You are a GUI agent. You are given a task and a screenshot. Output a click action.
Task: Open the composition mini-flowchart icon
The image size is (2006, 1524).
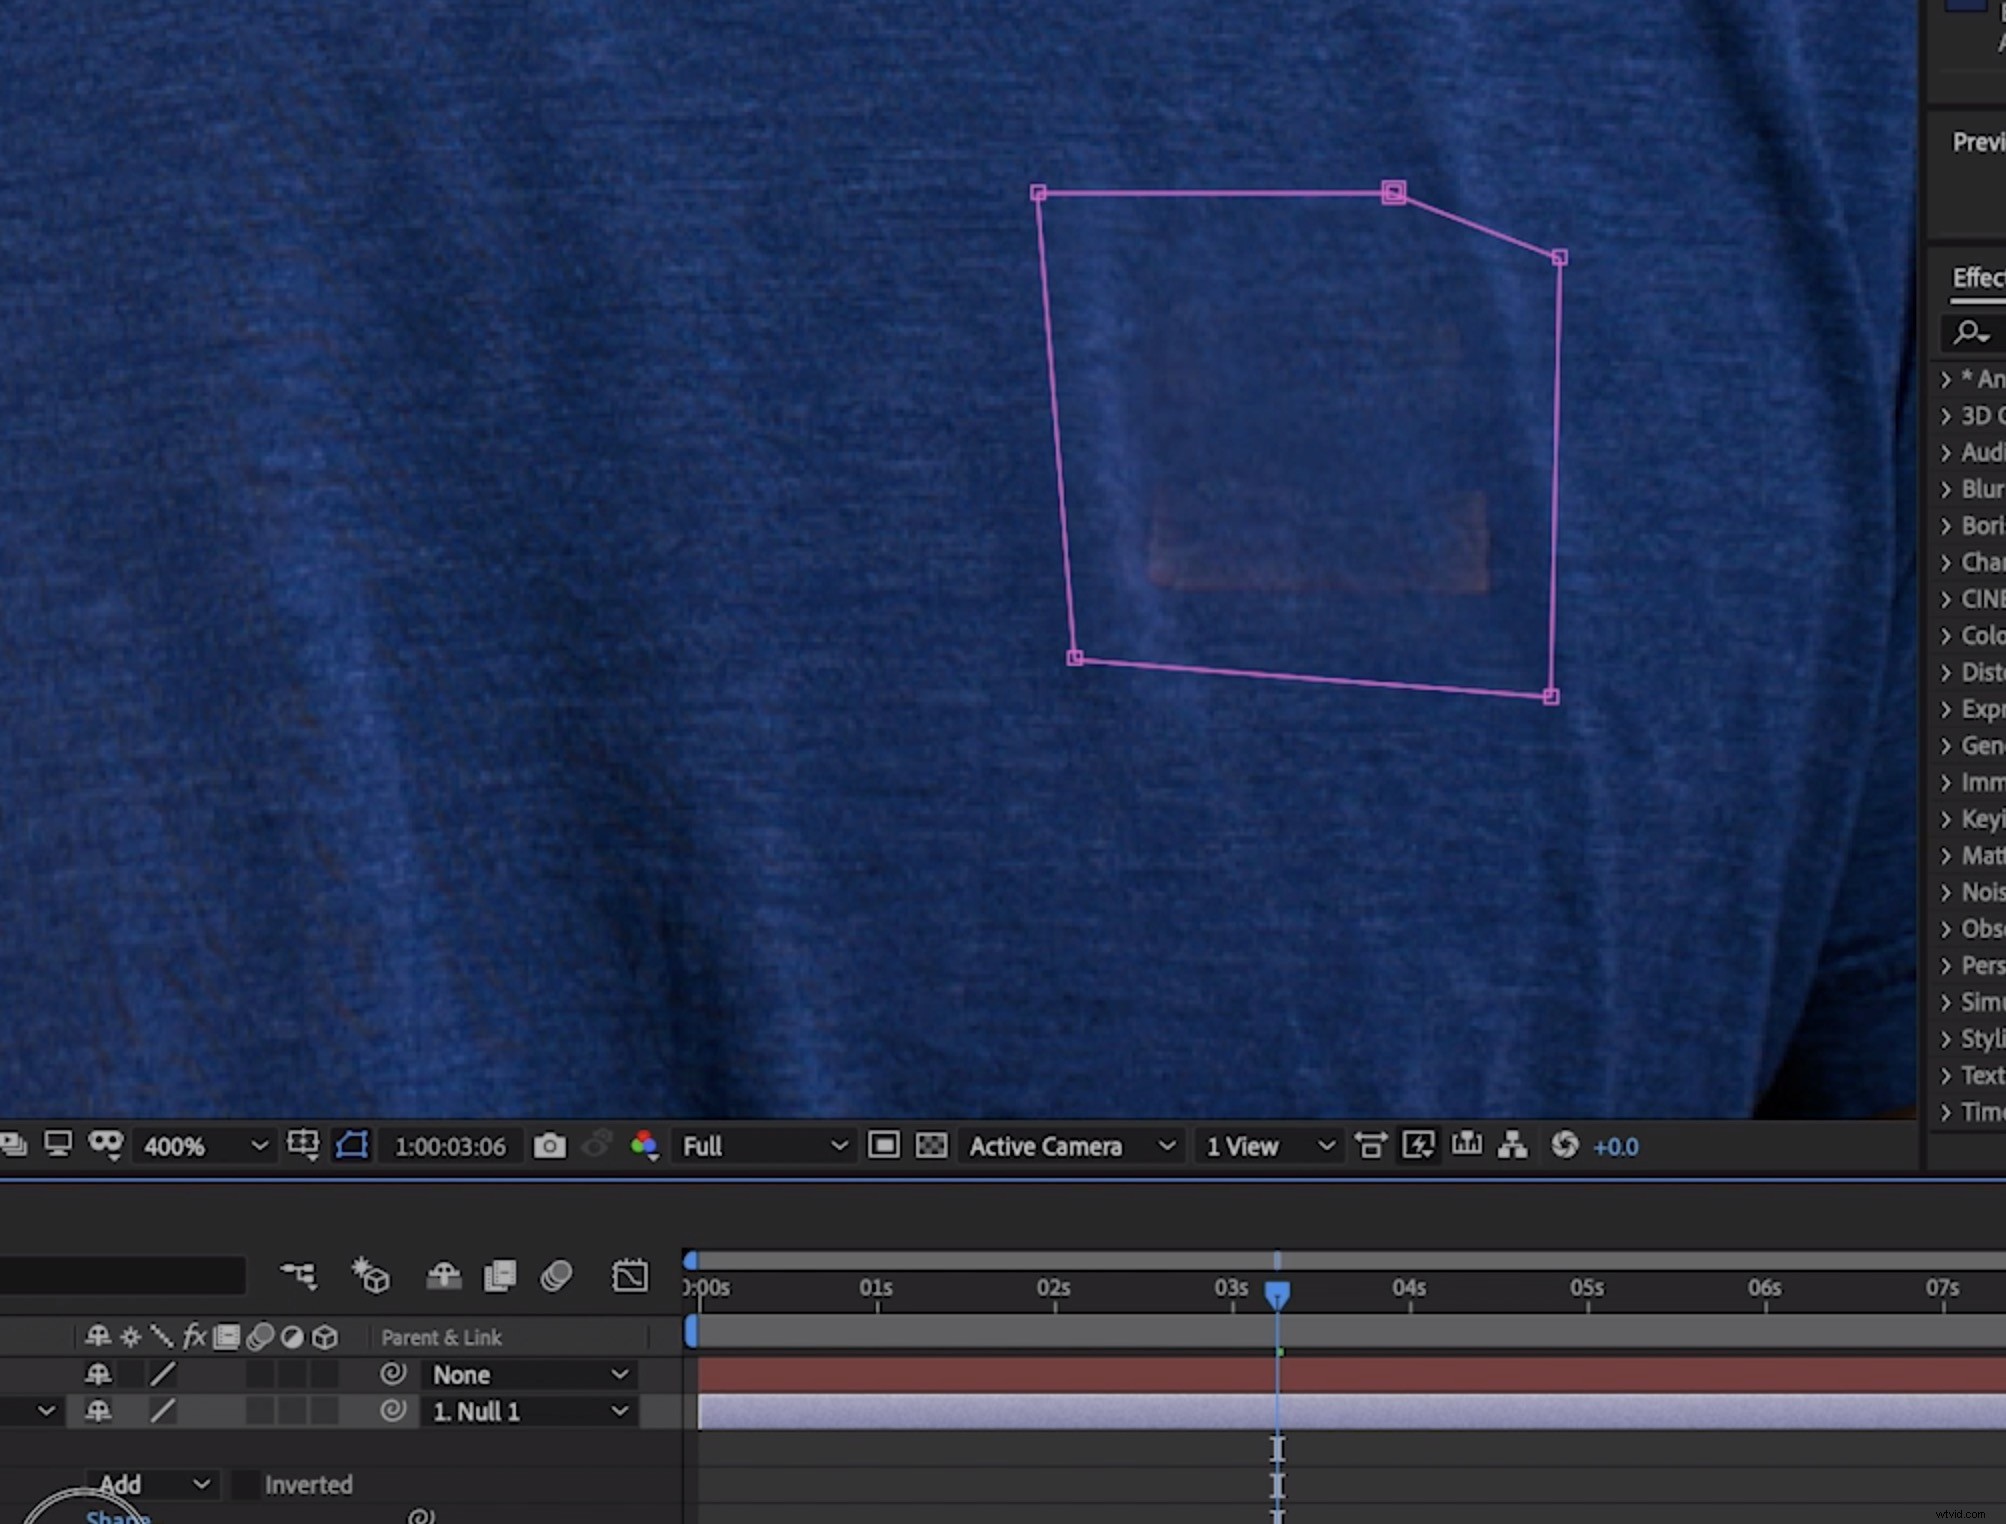pyautogui.click(x=1513, y=1146)
